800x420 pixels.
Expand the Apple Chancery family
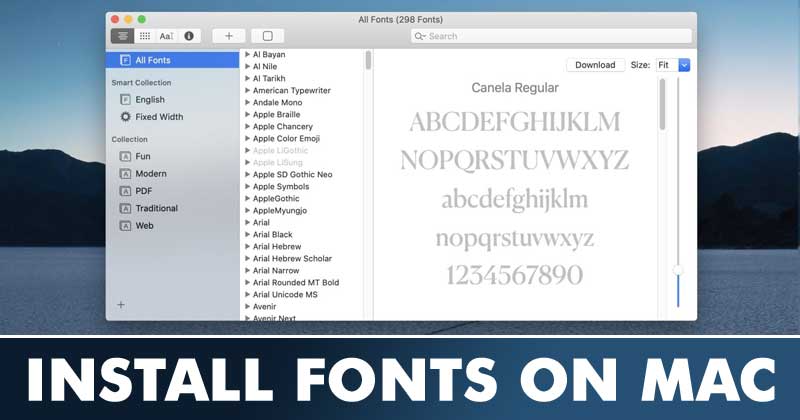[247, 126]
